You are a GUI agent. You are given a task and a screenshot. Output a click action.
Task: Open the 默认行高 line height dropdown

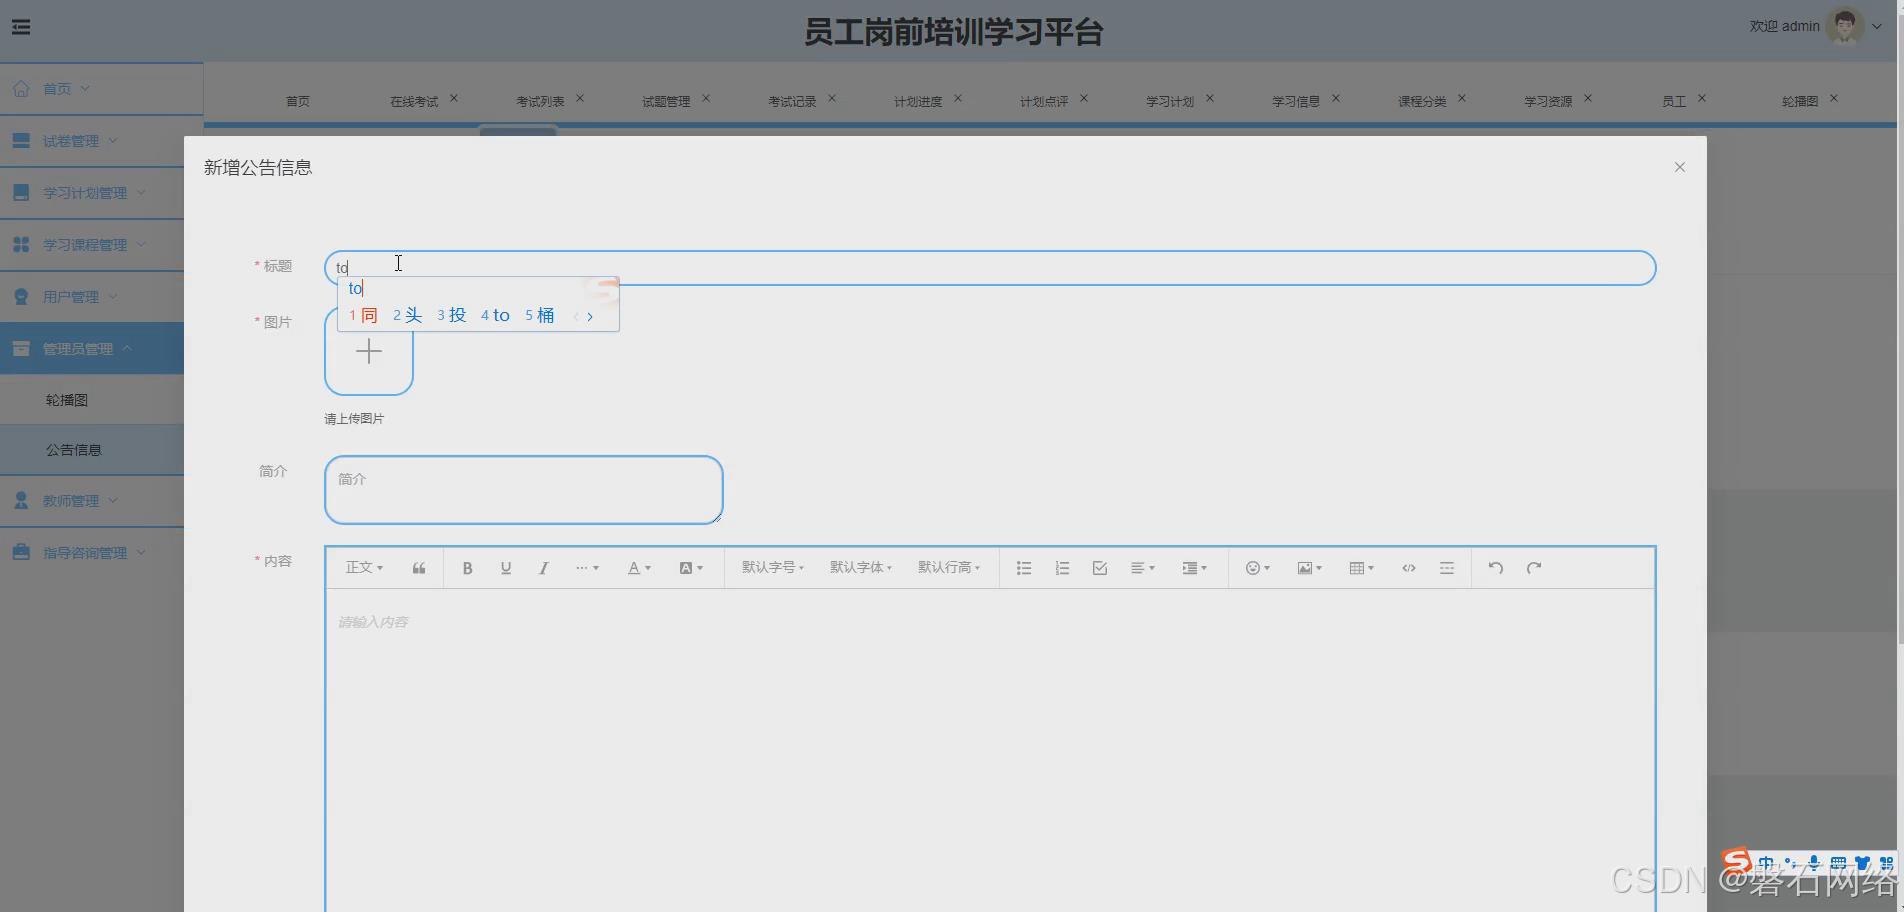click(x=948, y=568)
